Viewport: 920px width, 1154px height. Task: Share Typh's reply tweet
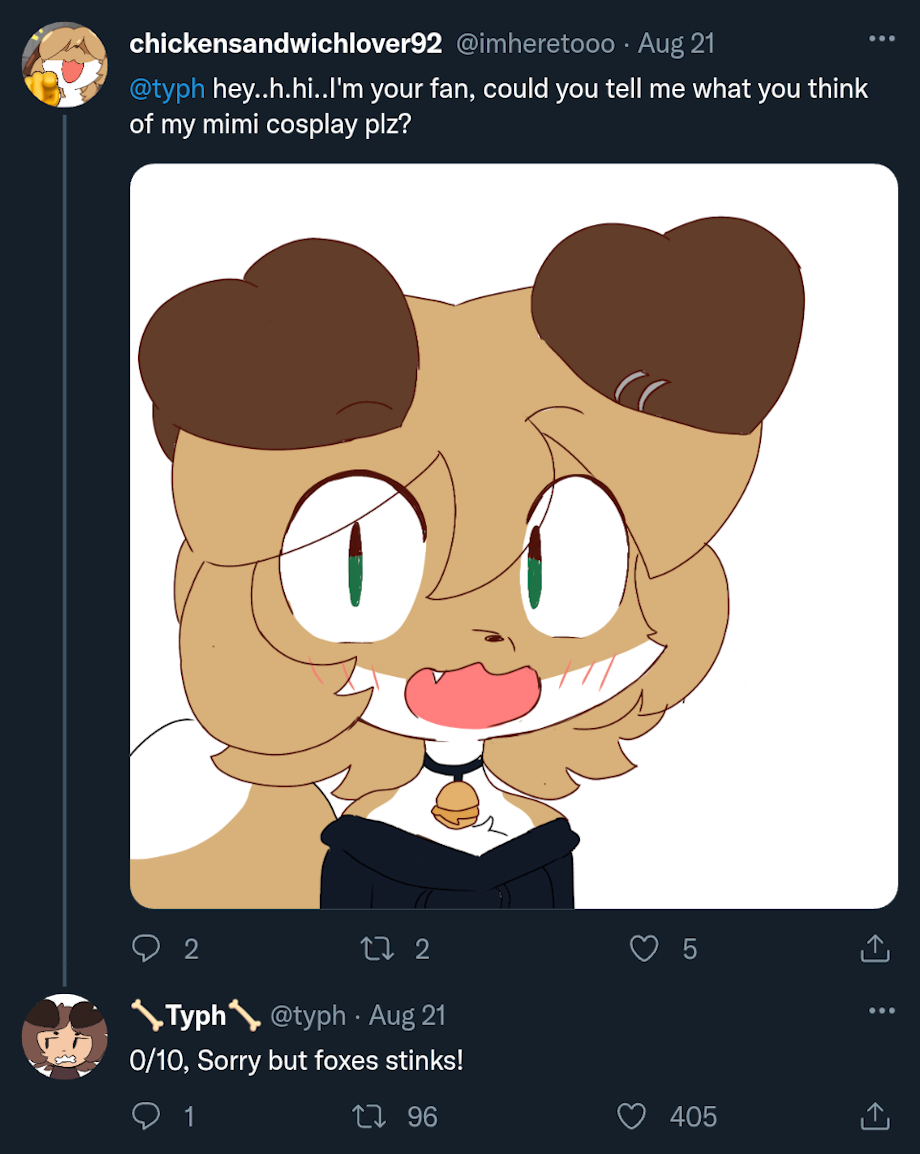pyautogui.click(x=874, y=1116)
